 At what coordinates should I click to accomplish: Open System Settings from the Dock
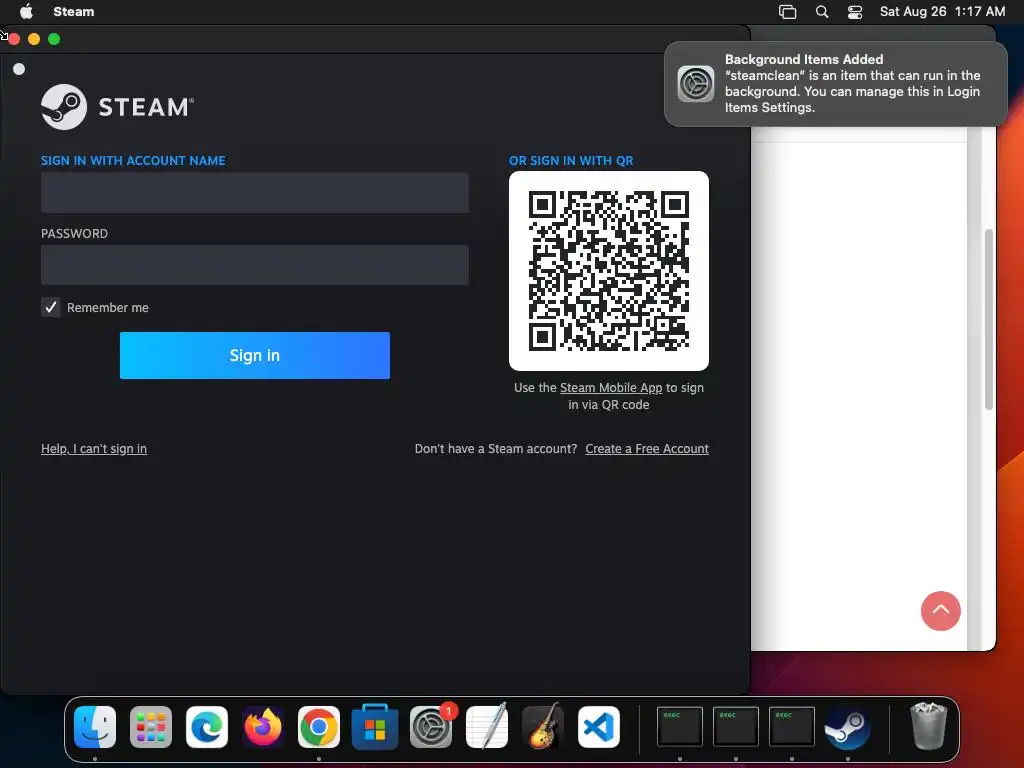[431, 727]
